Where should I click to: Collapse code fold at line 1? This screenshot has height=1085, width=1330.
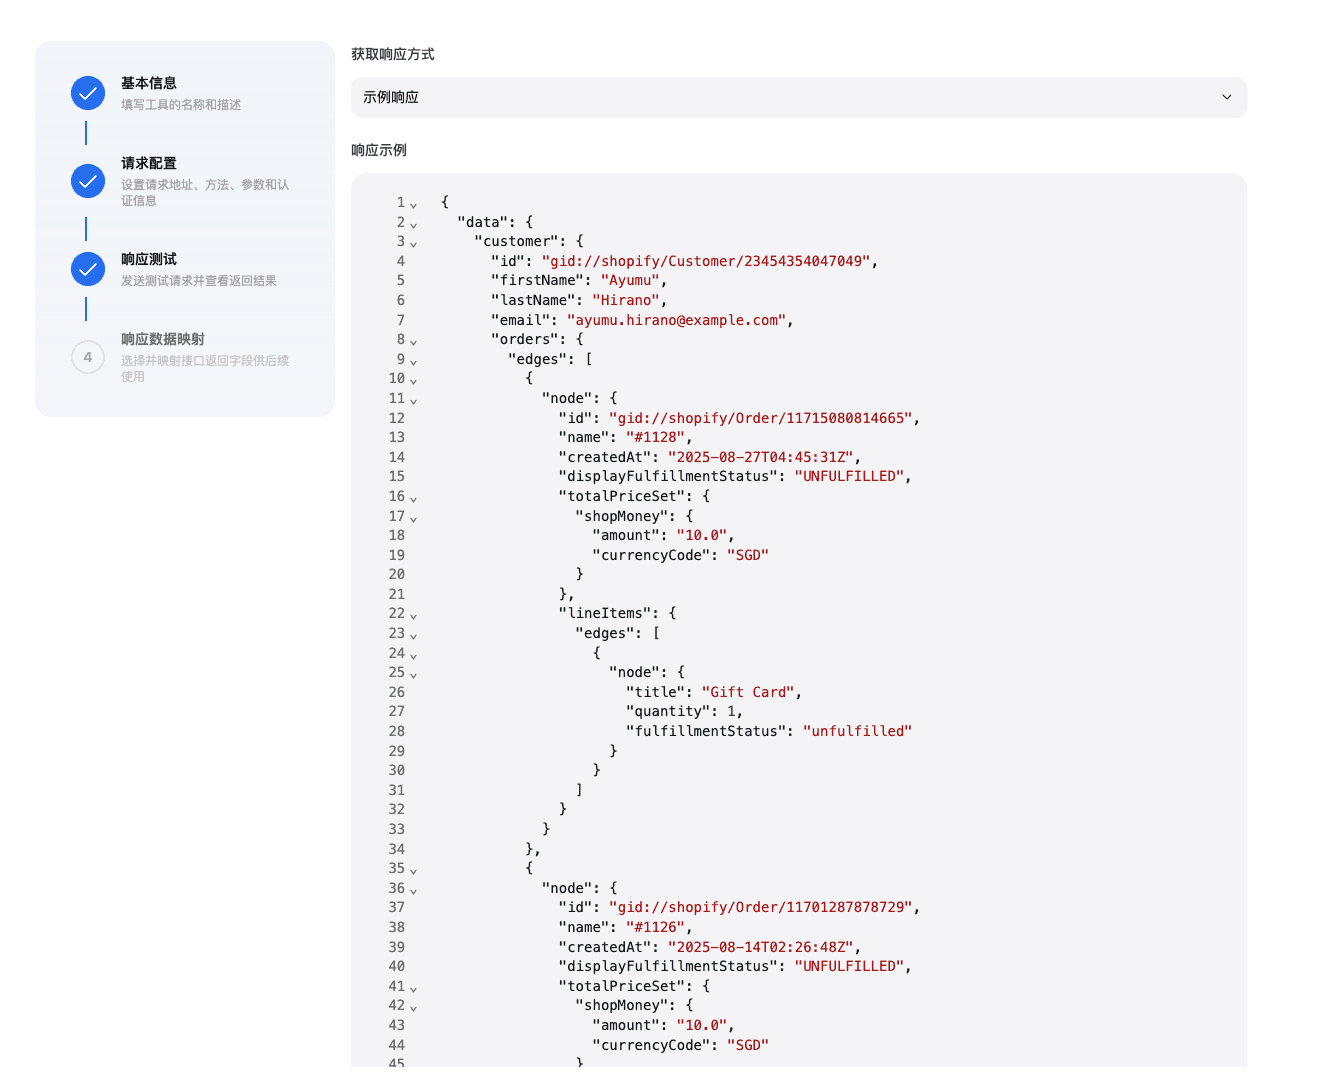coord(413,204)
